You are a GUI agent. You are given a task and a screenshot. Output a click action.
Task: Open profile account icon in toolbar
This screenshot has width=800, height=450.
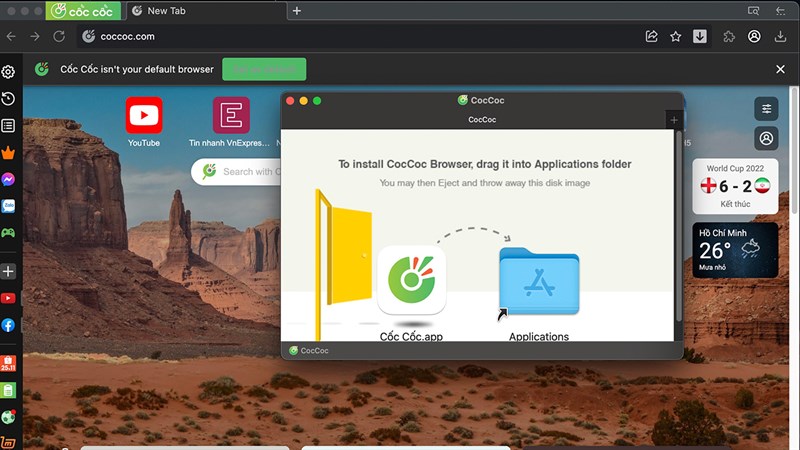pyautogui.click(x=754, y=36)
